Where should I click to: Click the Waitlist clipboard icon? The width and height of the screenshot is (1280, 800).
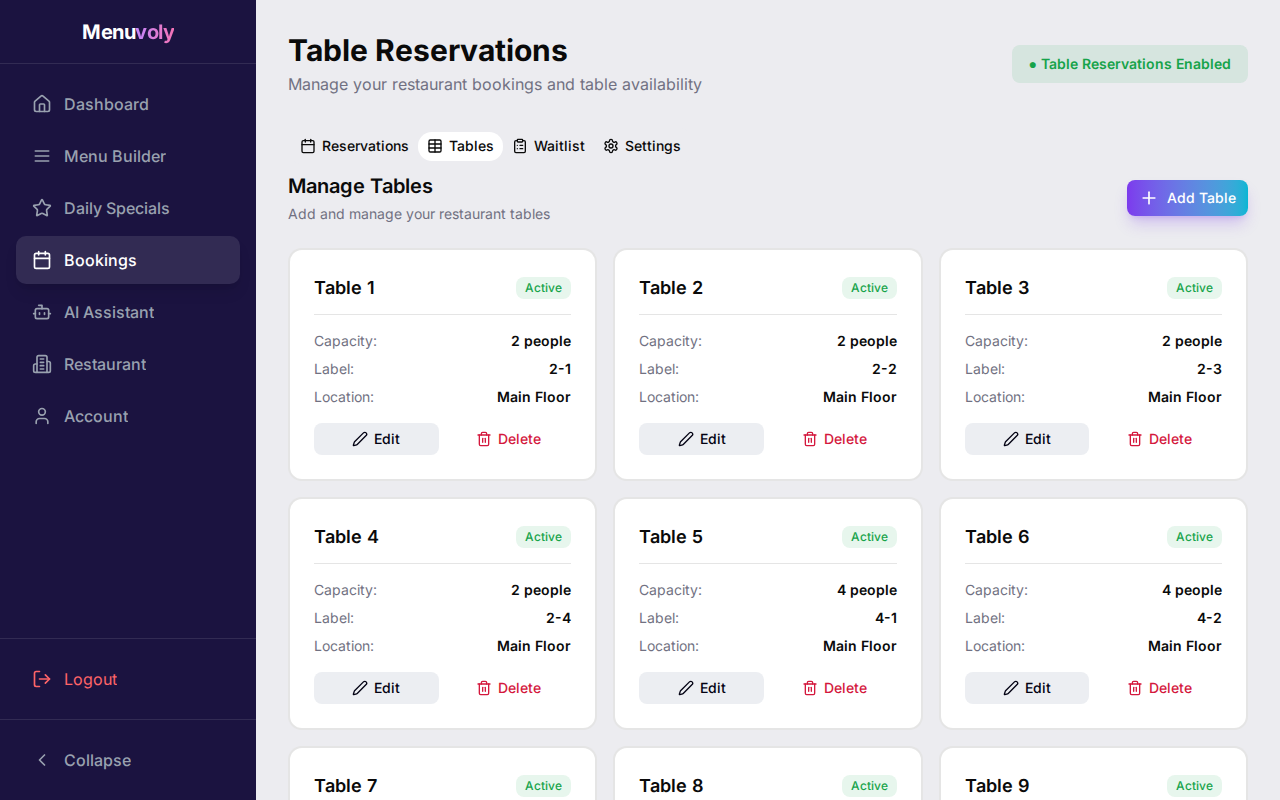tap(520, 146)
